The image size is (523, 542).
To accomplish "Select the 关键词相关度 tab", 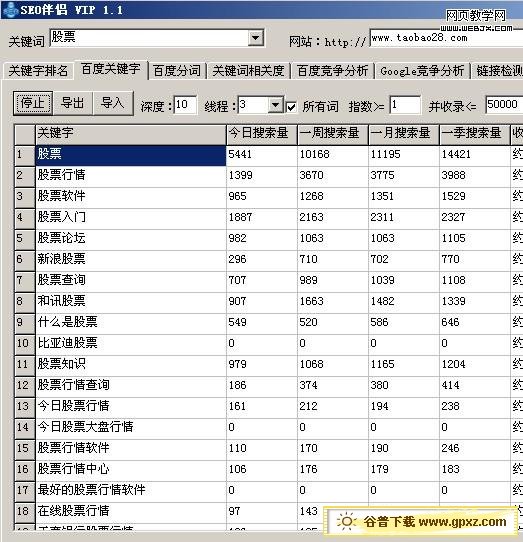I will tap(248, 71).
